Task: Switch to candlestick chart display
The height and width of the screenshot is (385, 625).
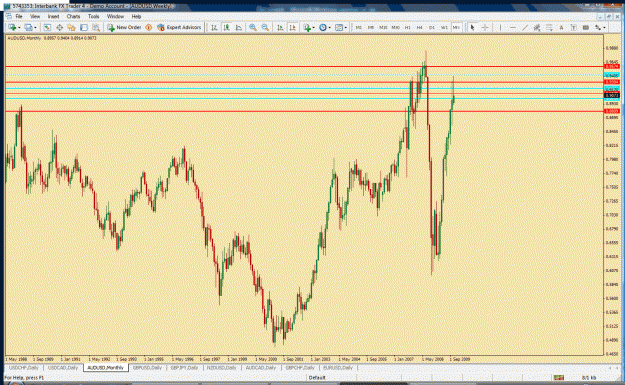Action: (x=226, y=28)
